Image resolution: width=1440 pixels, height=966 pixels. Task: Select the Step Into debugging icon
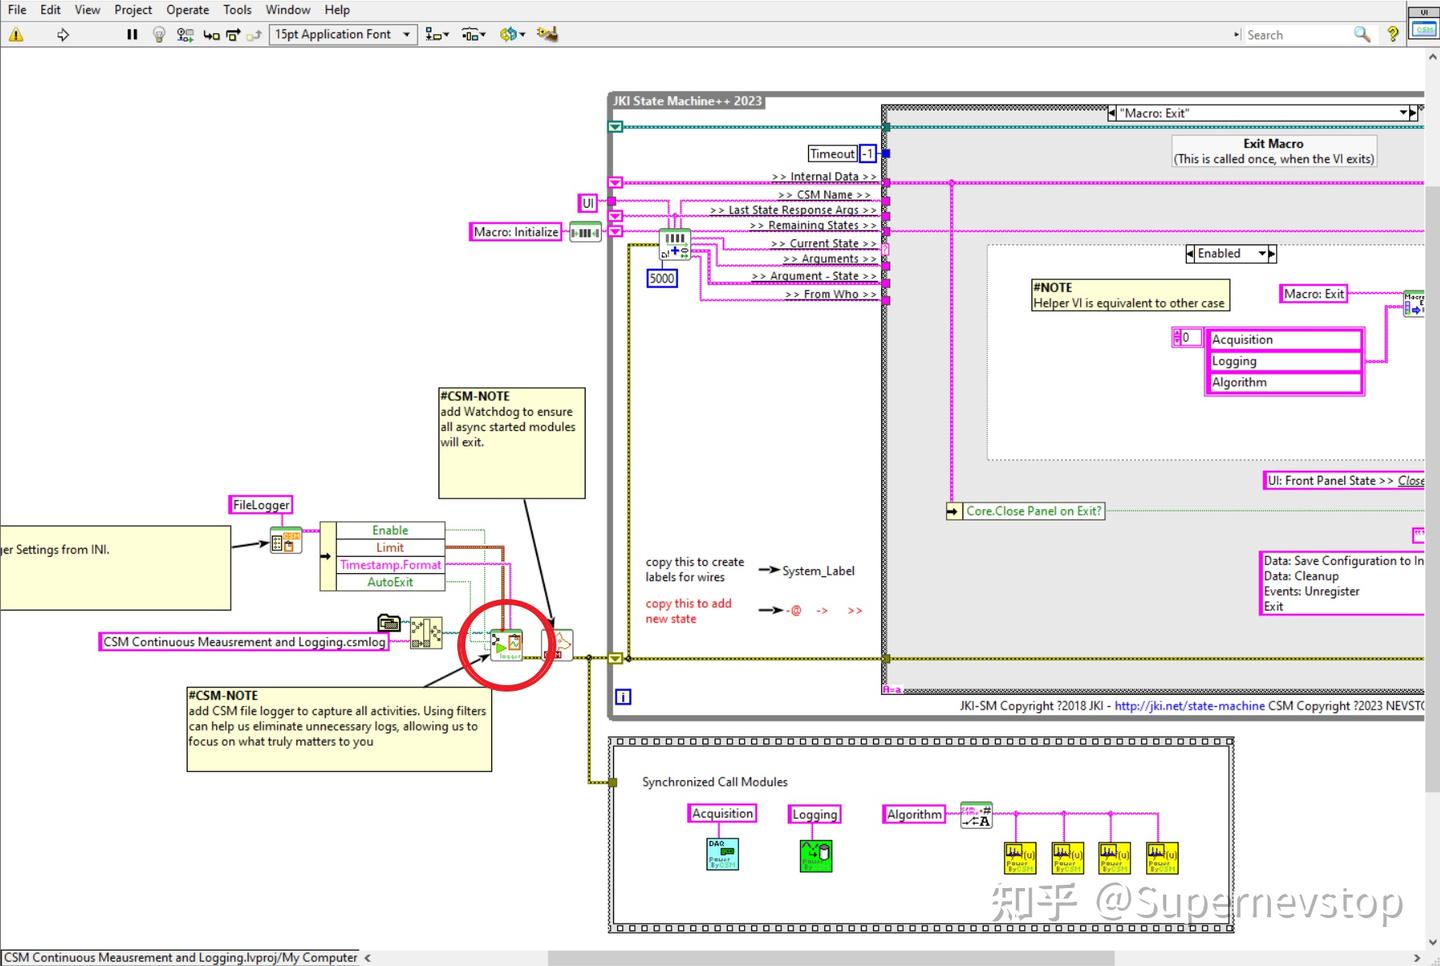click(x=210, y=34)
